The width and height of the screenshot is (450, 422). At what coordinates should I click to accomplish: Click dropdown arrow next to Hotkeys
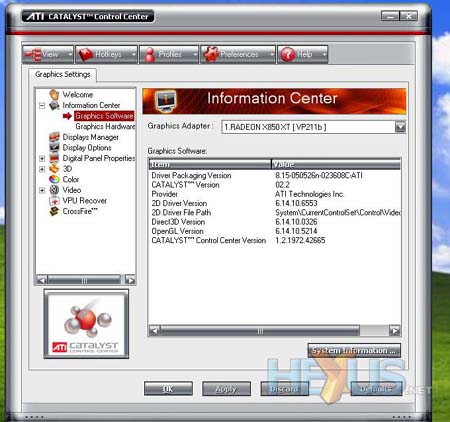[134, 54]
